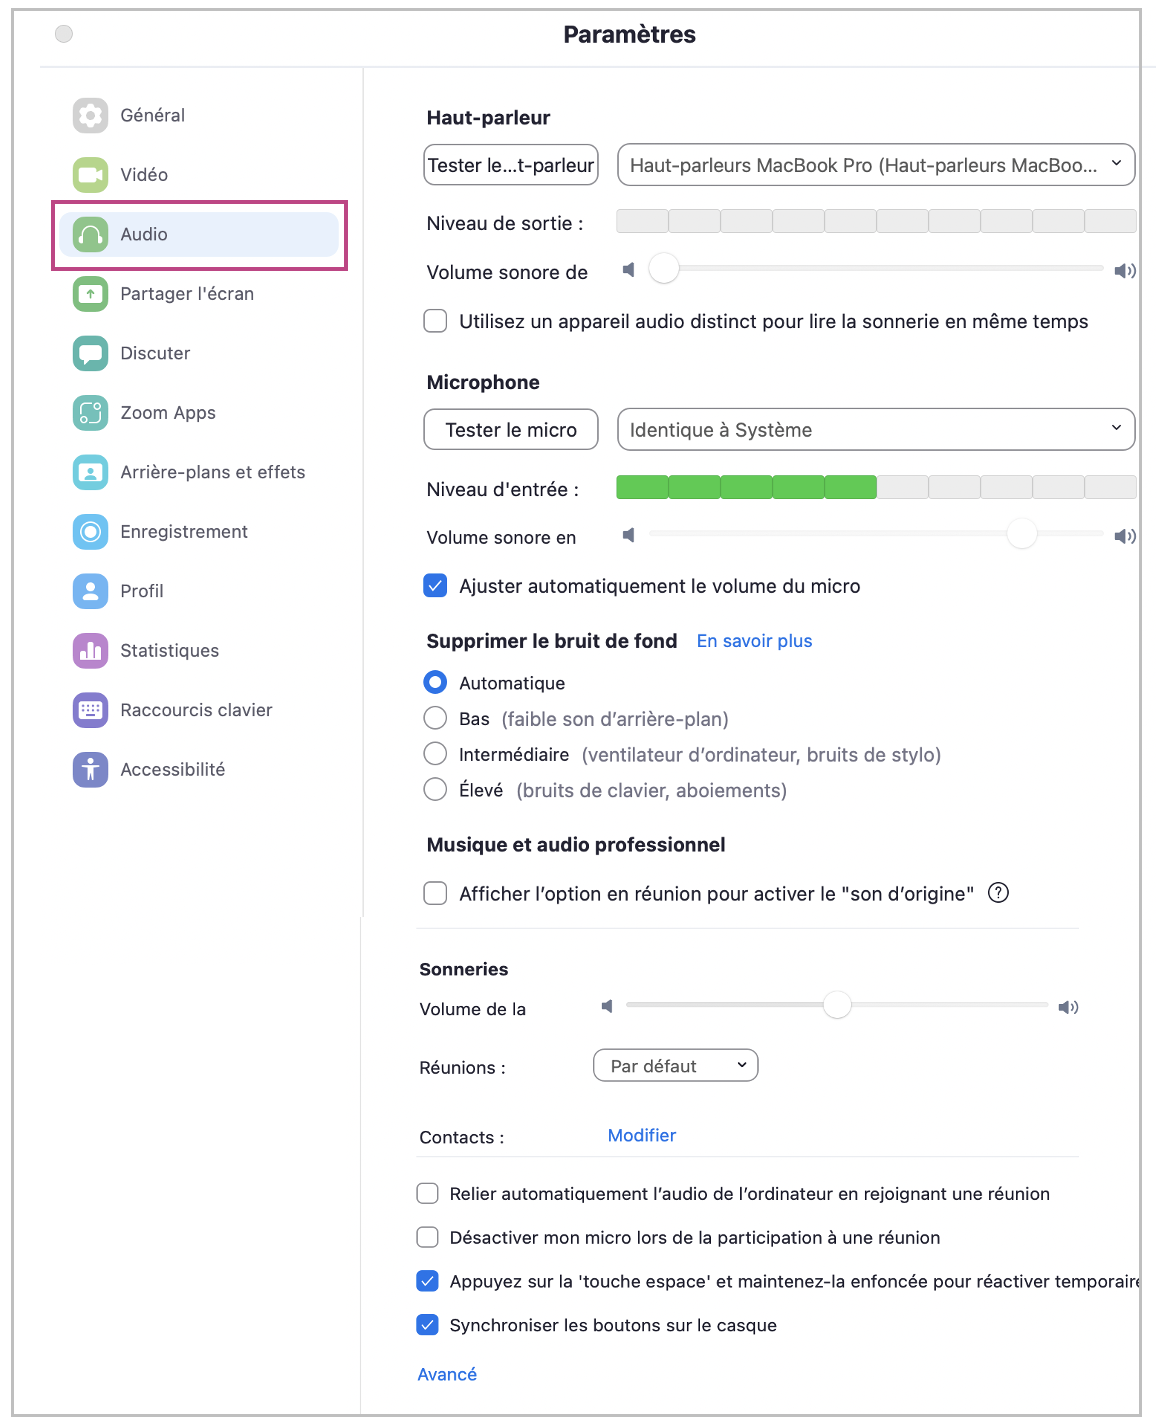1156x1426 pixels.
Task: Click the Discuter chat bubble icon
Action: pos(90,354)
